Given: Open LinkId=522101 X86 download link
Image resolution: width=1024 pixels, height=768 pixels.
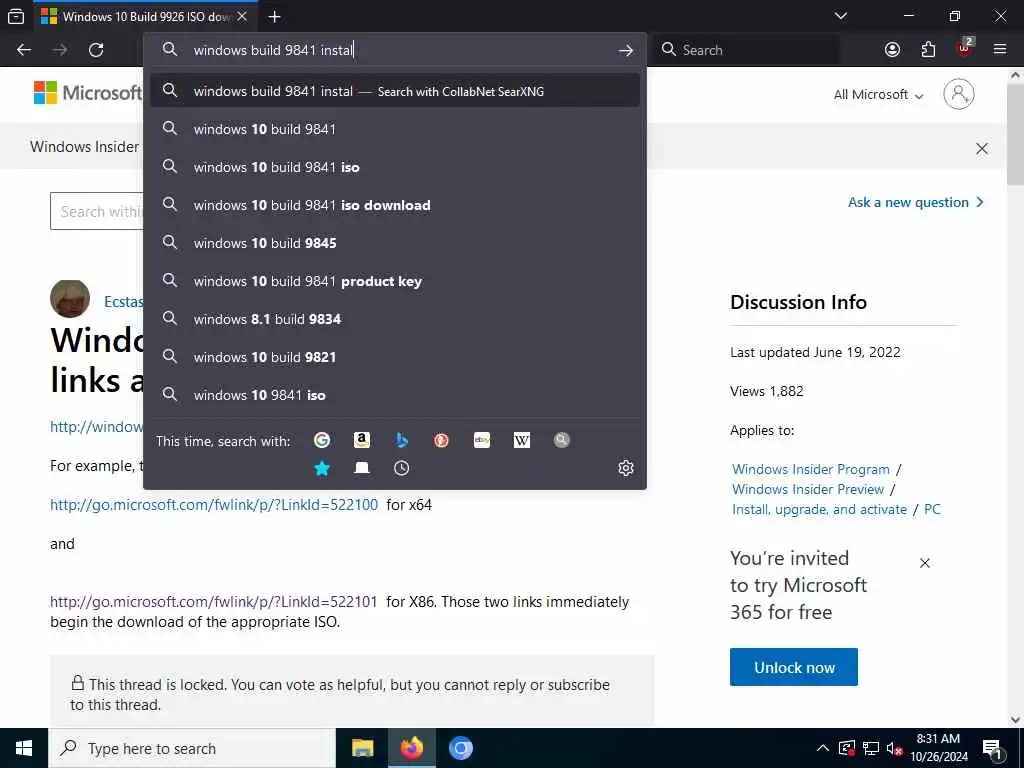Looking at the screenshot, I should (214, 601).
